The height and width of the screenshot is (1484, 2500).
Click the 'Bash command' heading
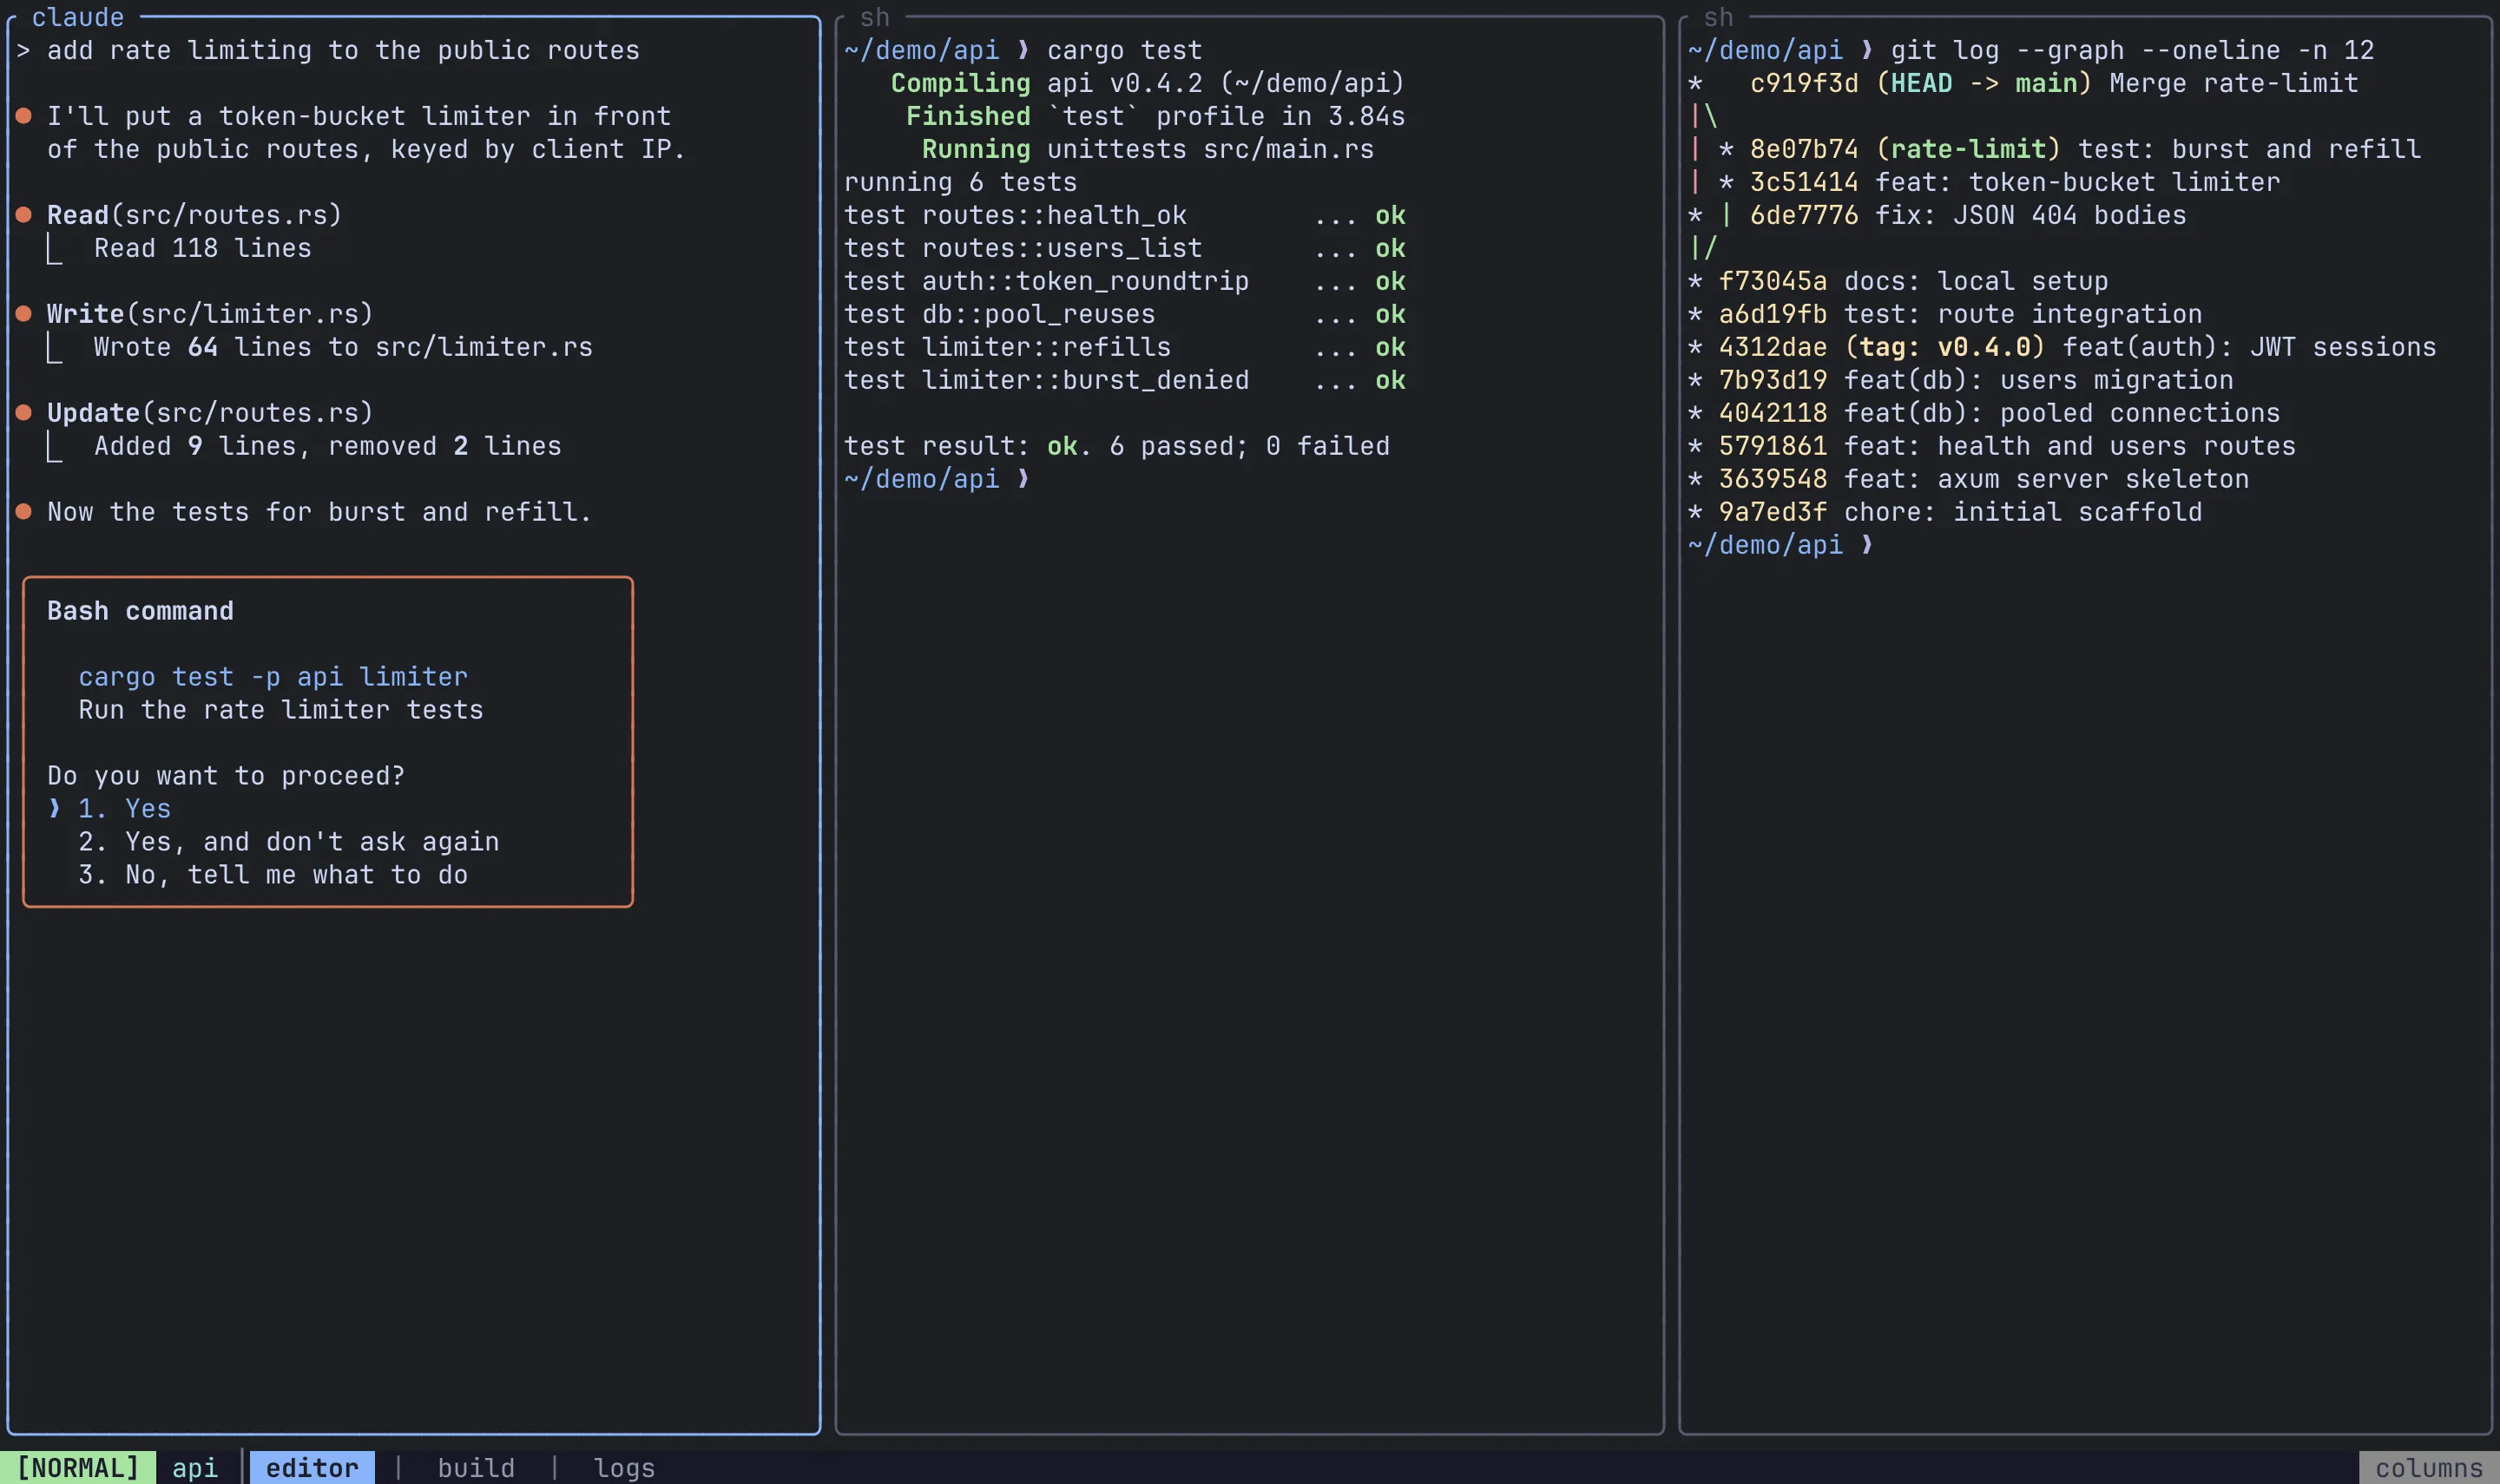(140, 610)
